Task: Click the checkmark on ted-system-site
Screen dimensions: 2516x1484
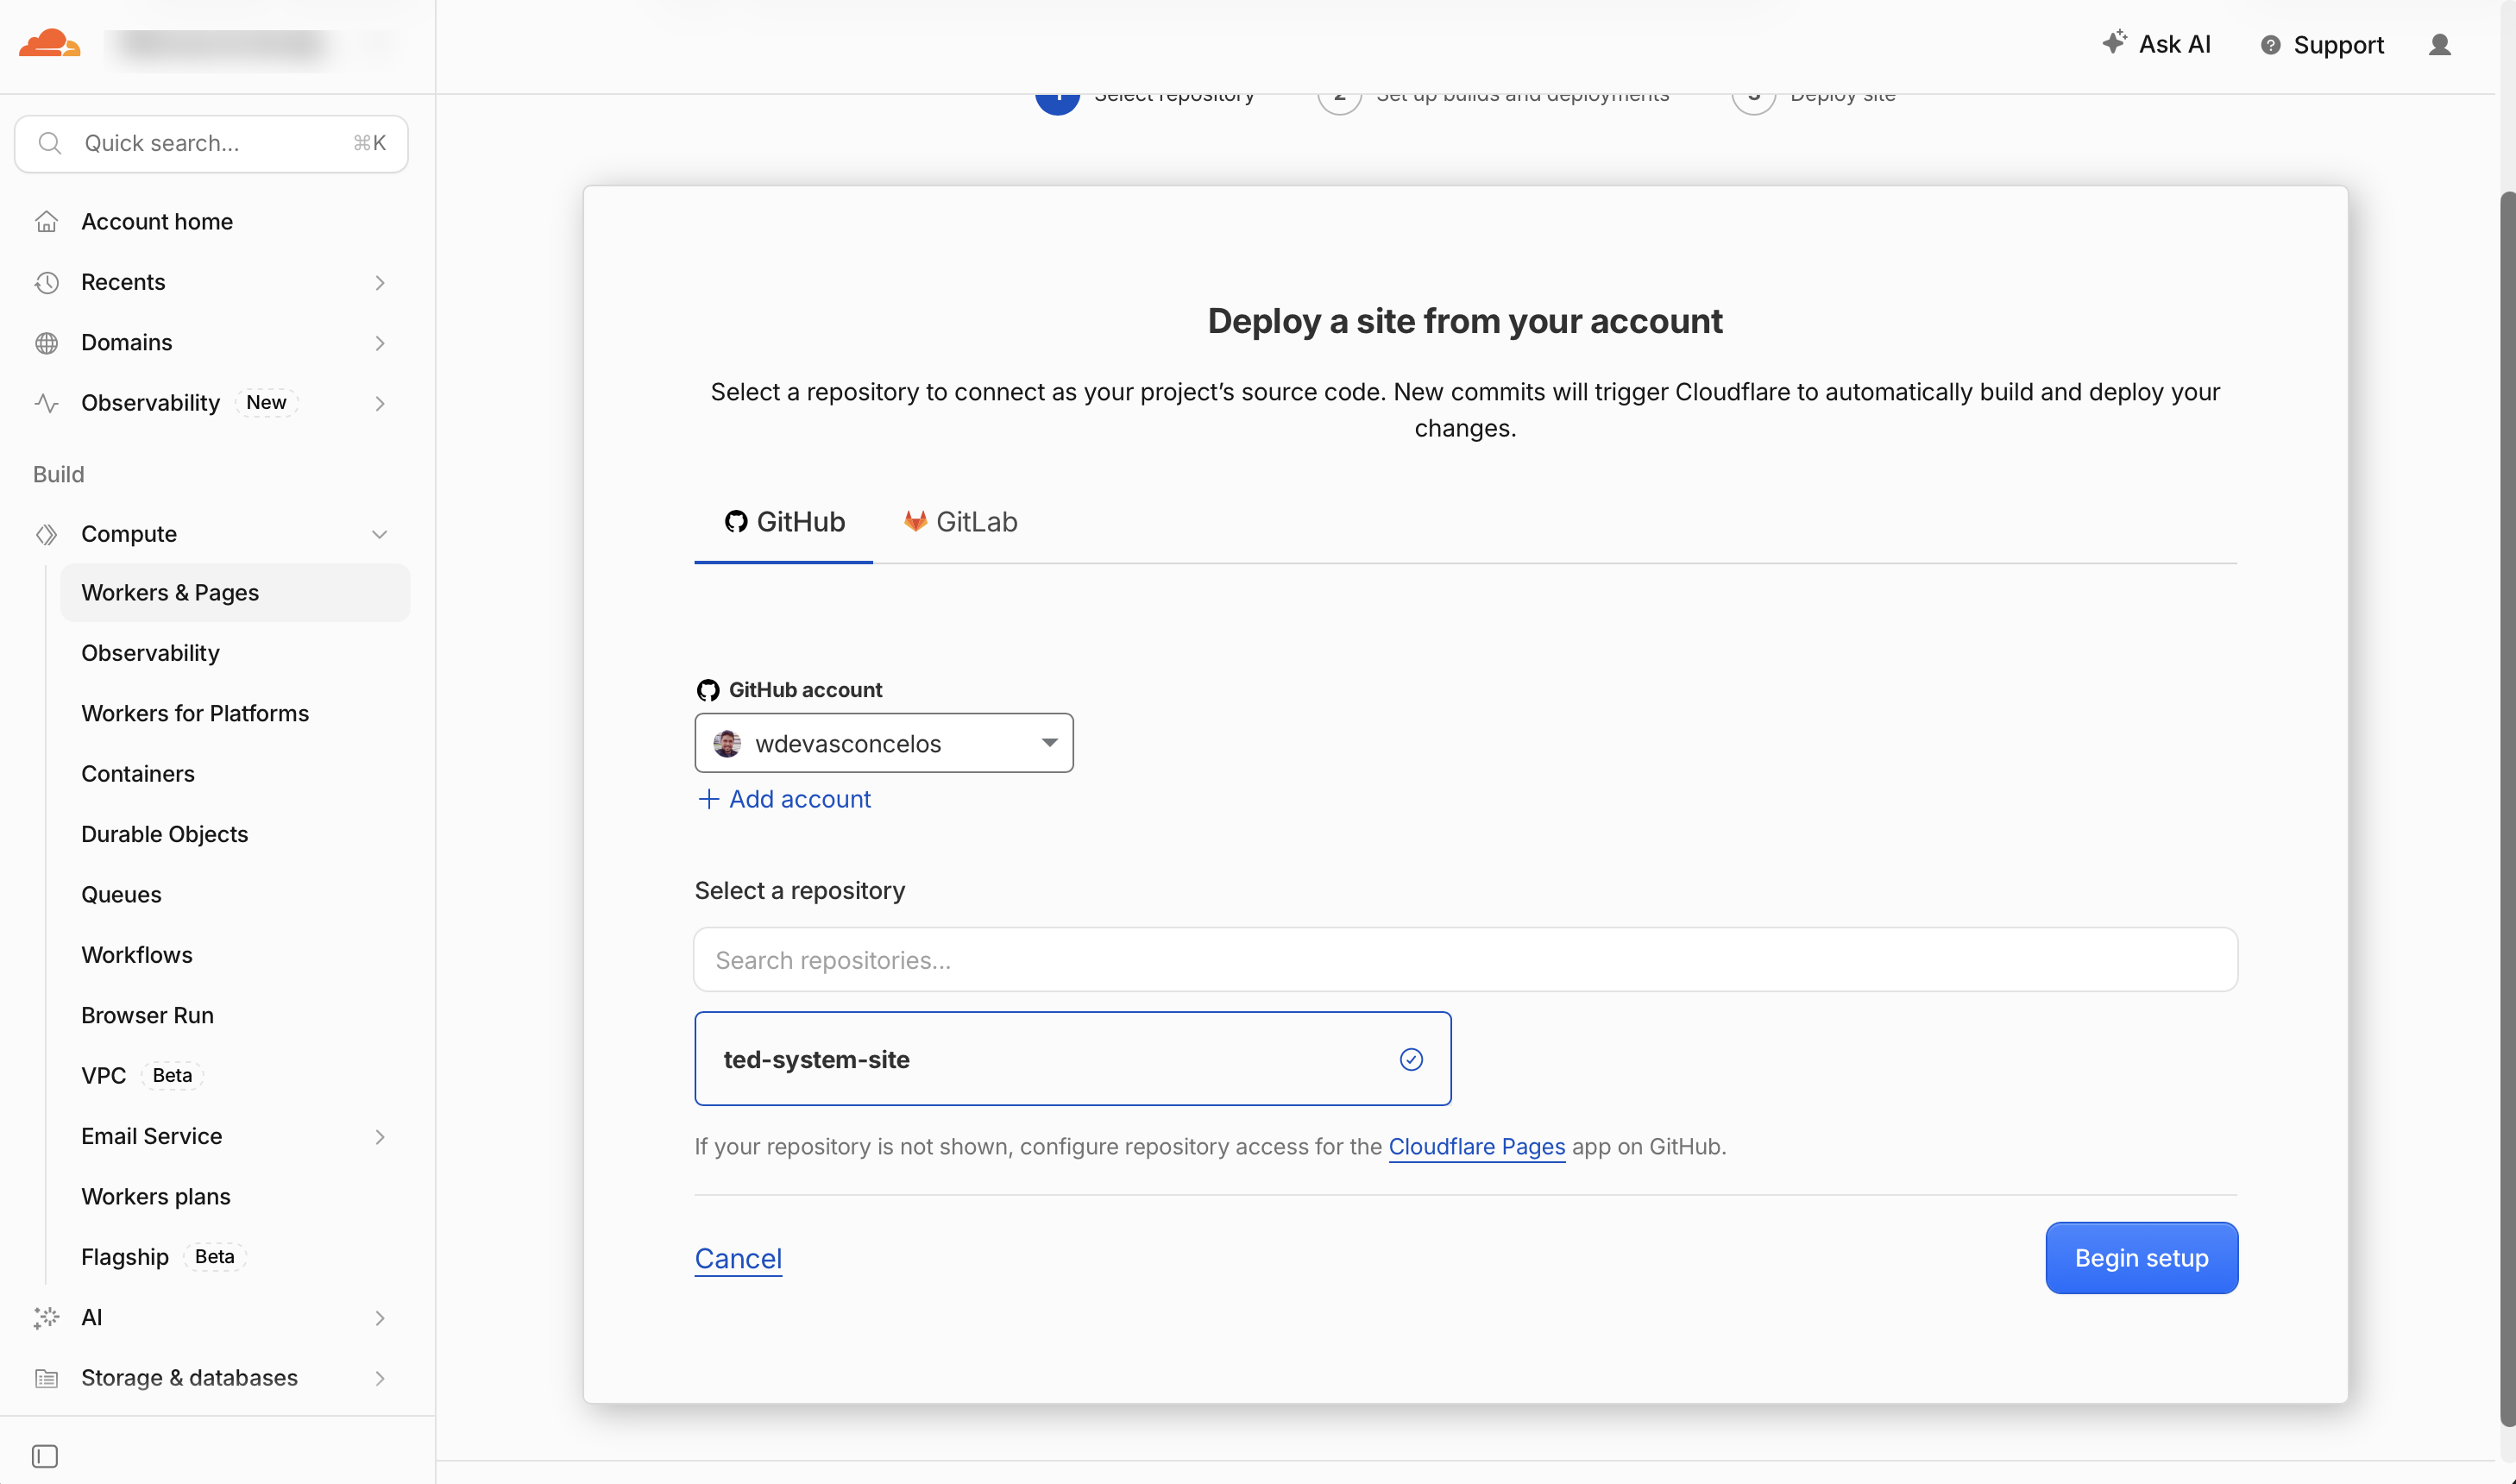Action: pos(1411,1059)
